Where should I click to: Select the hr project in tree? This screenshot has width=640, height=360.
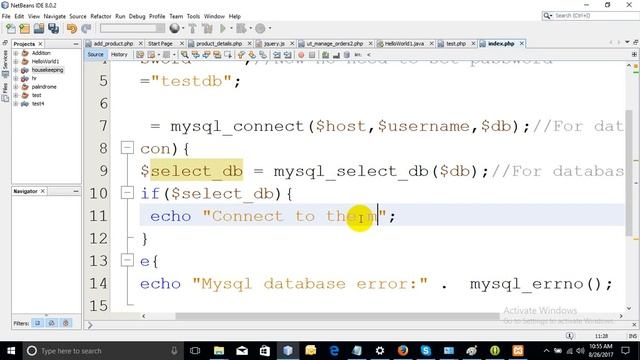click(x=34, y=78)
